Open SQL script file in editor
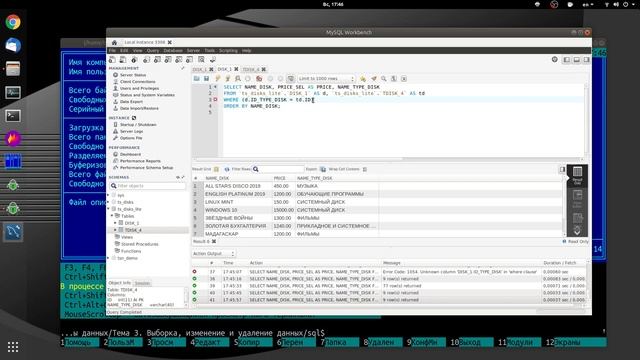 197,79
